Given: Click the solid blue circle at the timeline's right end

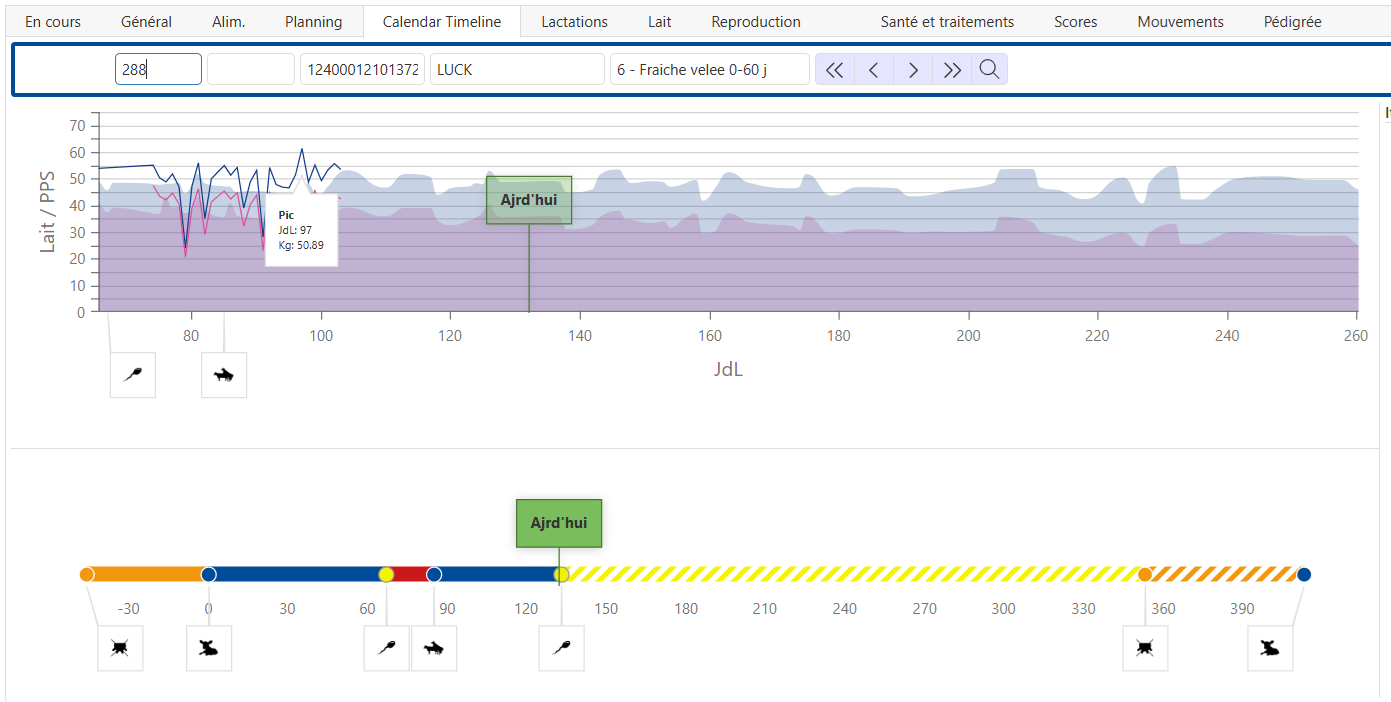Looking at the screenshot, I should tap(1304, 574).
